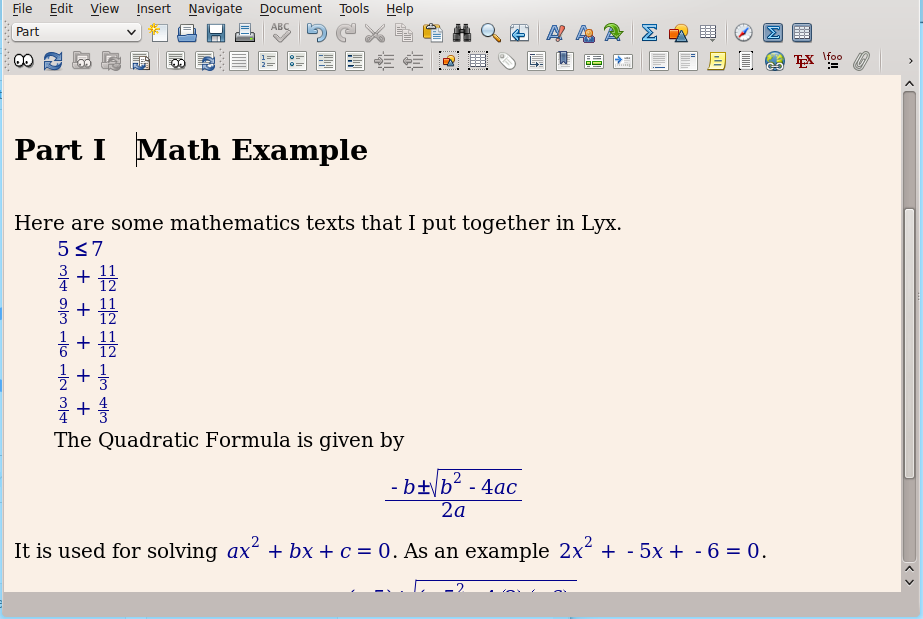This screenshot has height=619, width=923.
Task: Insert a table float
Action: 477,61
